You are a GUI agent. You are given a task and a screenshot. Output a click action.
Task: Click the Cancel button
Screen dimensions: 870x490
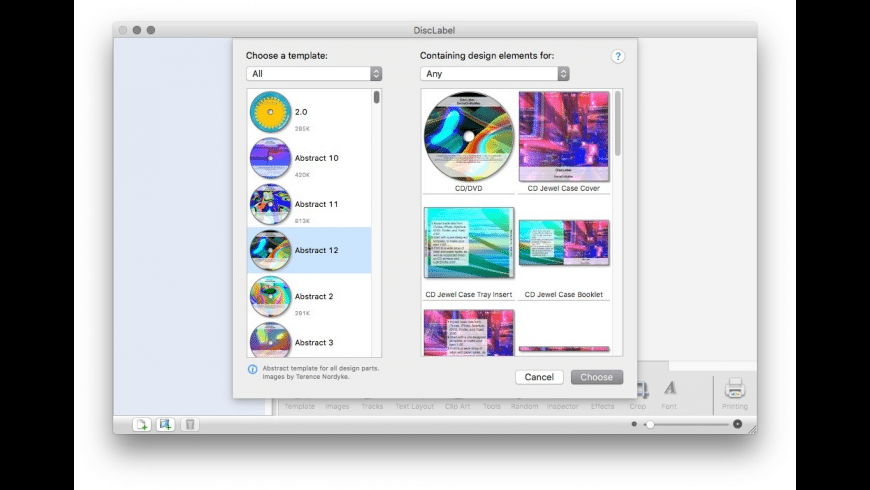pos(539,377)
